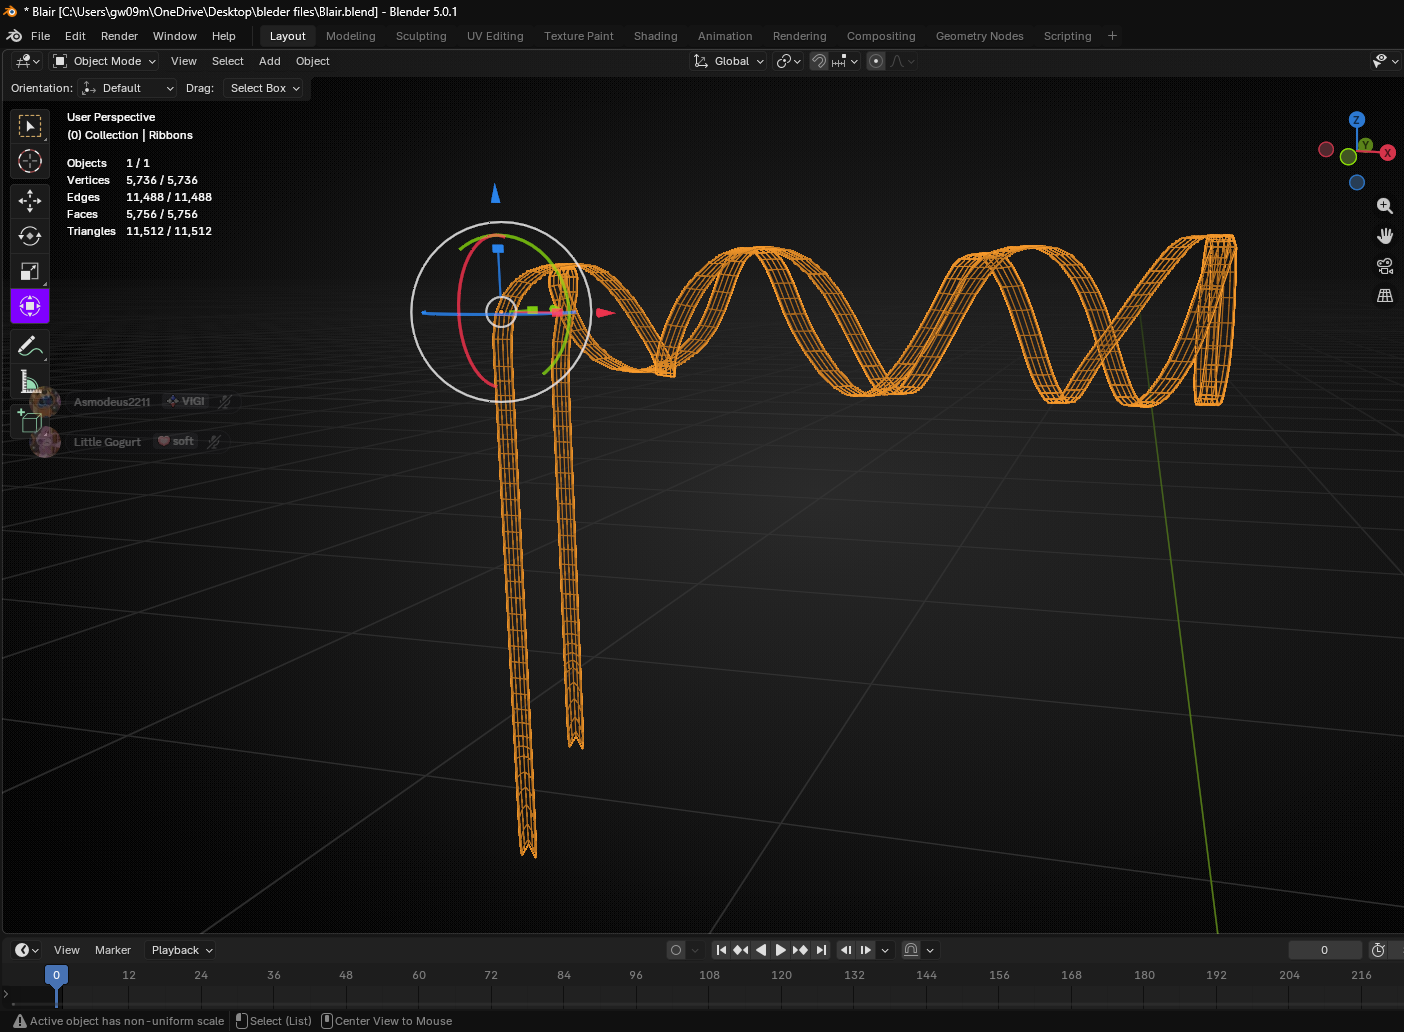
Task: Switch to the UV Editing workspace tab
Action: point(495,36)
